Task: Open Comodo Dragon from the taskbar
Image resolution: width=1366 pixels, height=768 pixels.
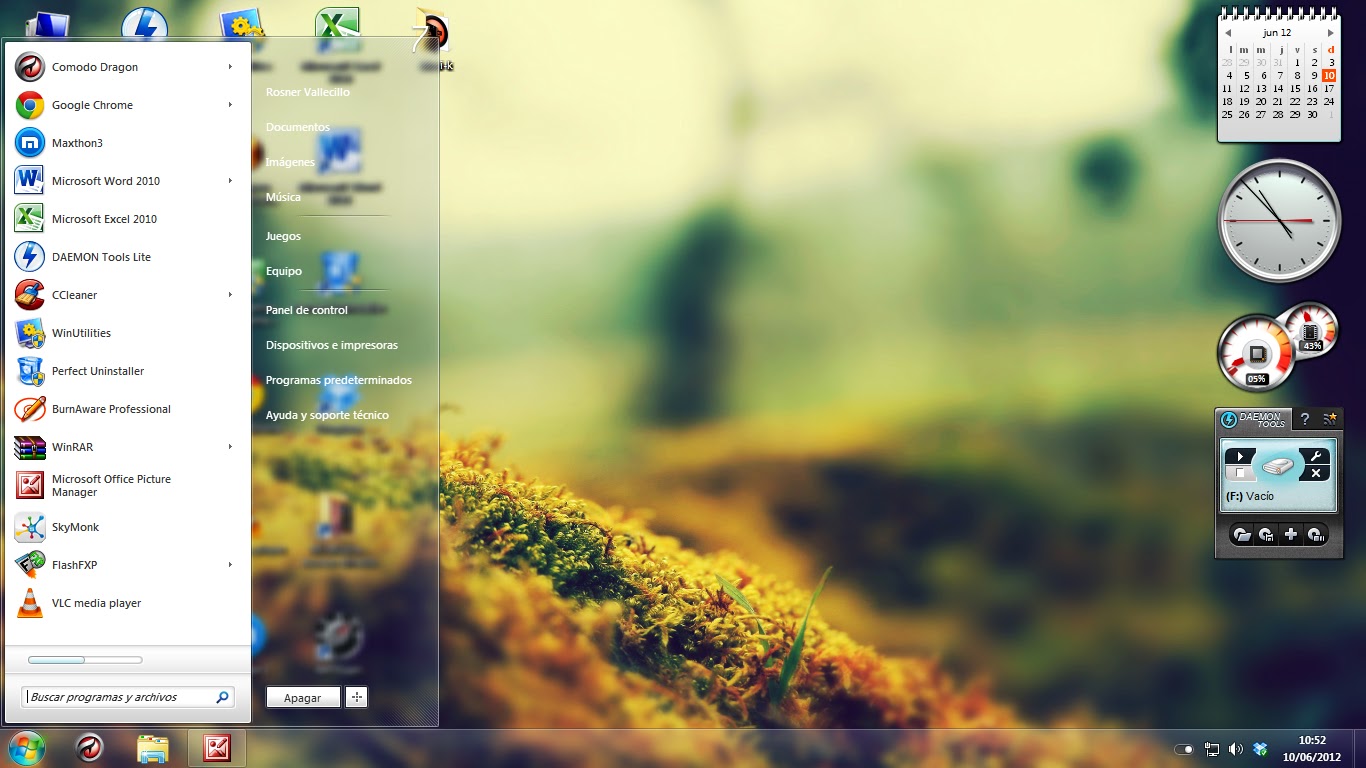Action: [x=90, y=748]
